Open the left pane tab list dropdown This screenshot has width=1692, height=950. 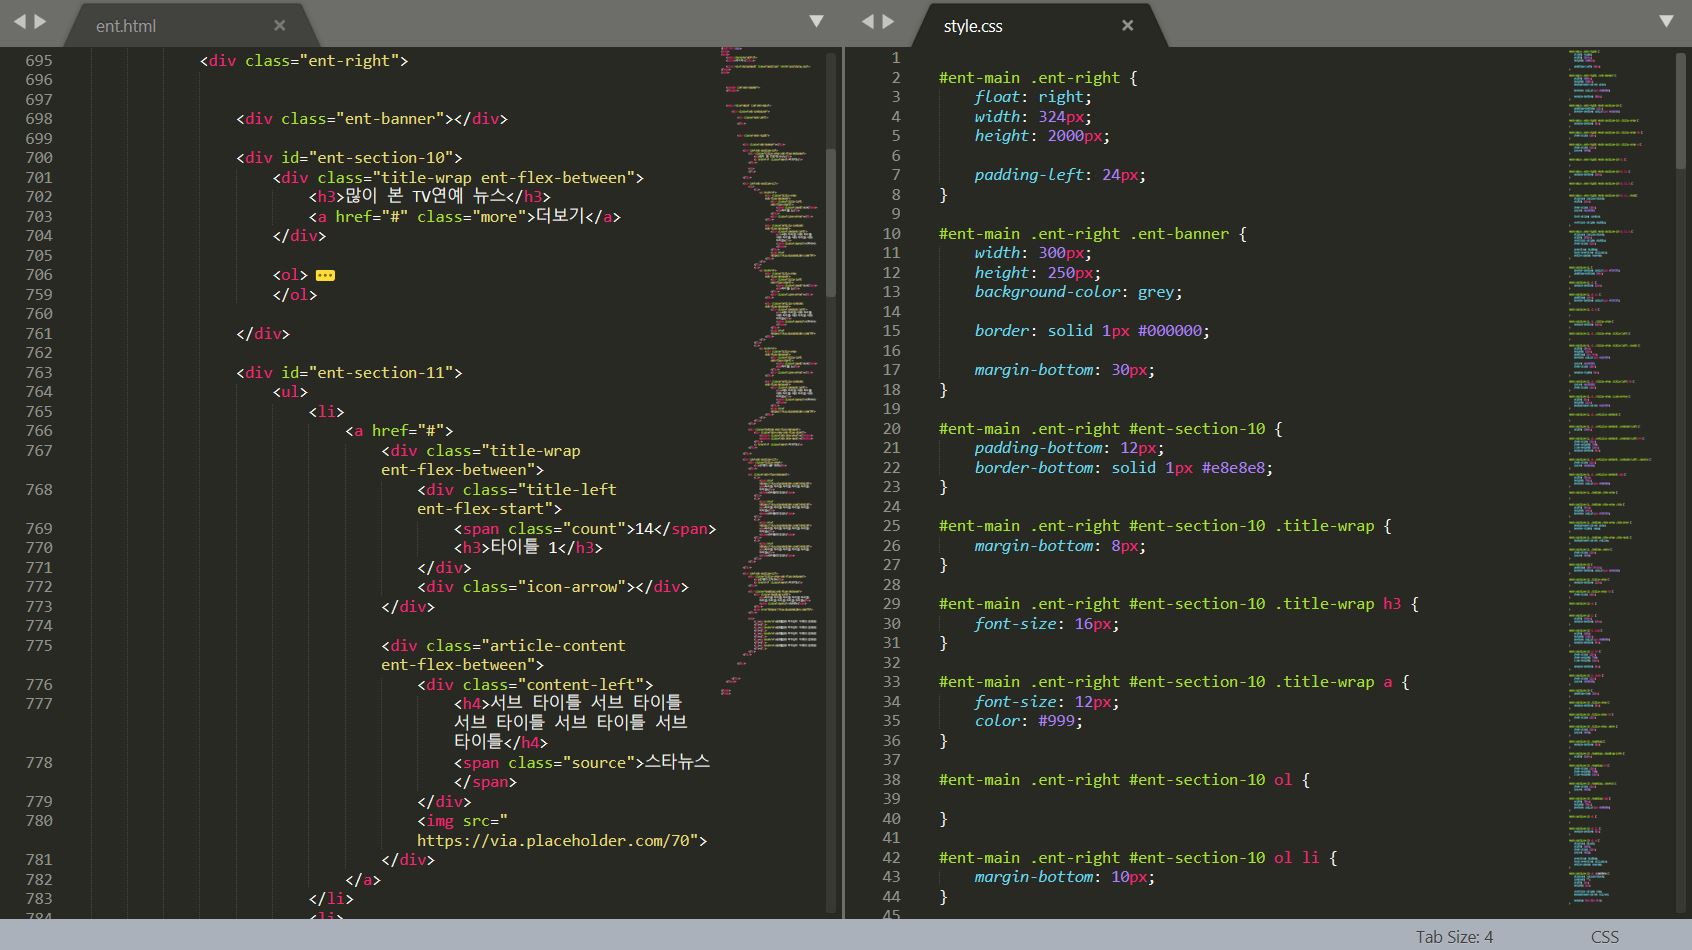(x=816, y=21)
